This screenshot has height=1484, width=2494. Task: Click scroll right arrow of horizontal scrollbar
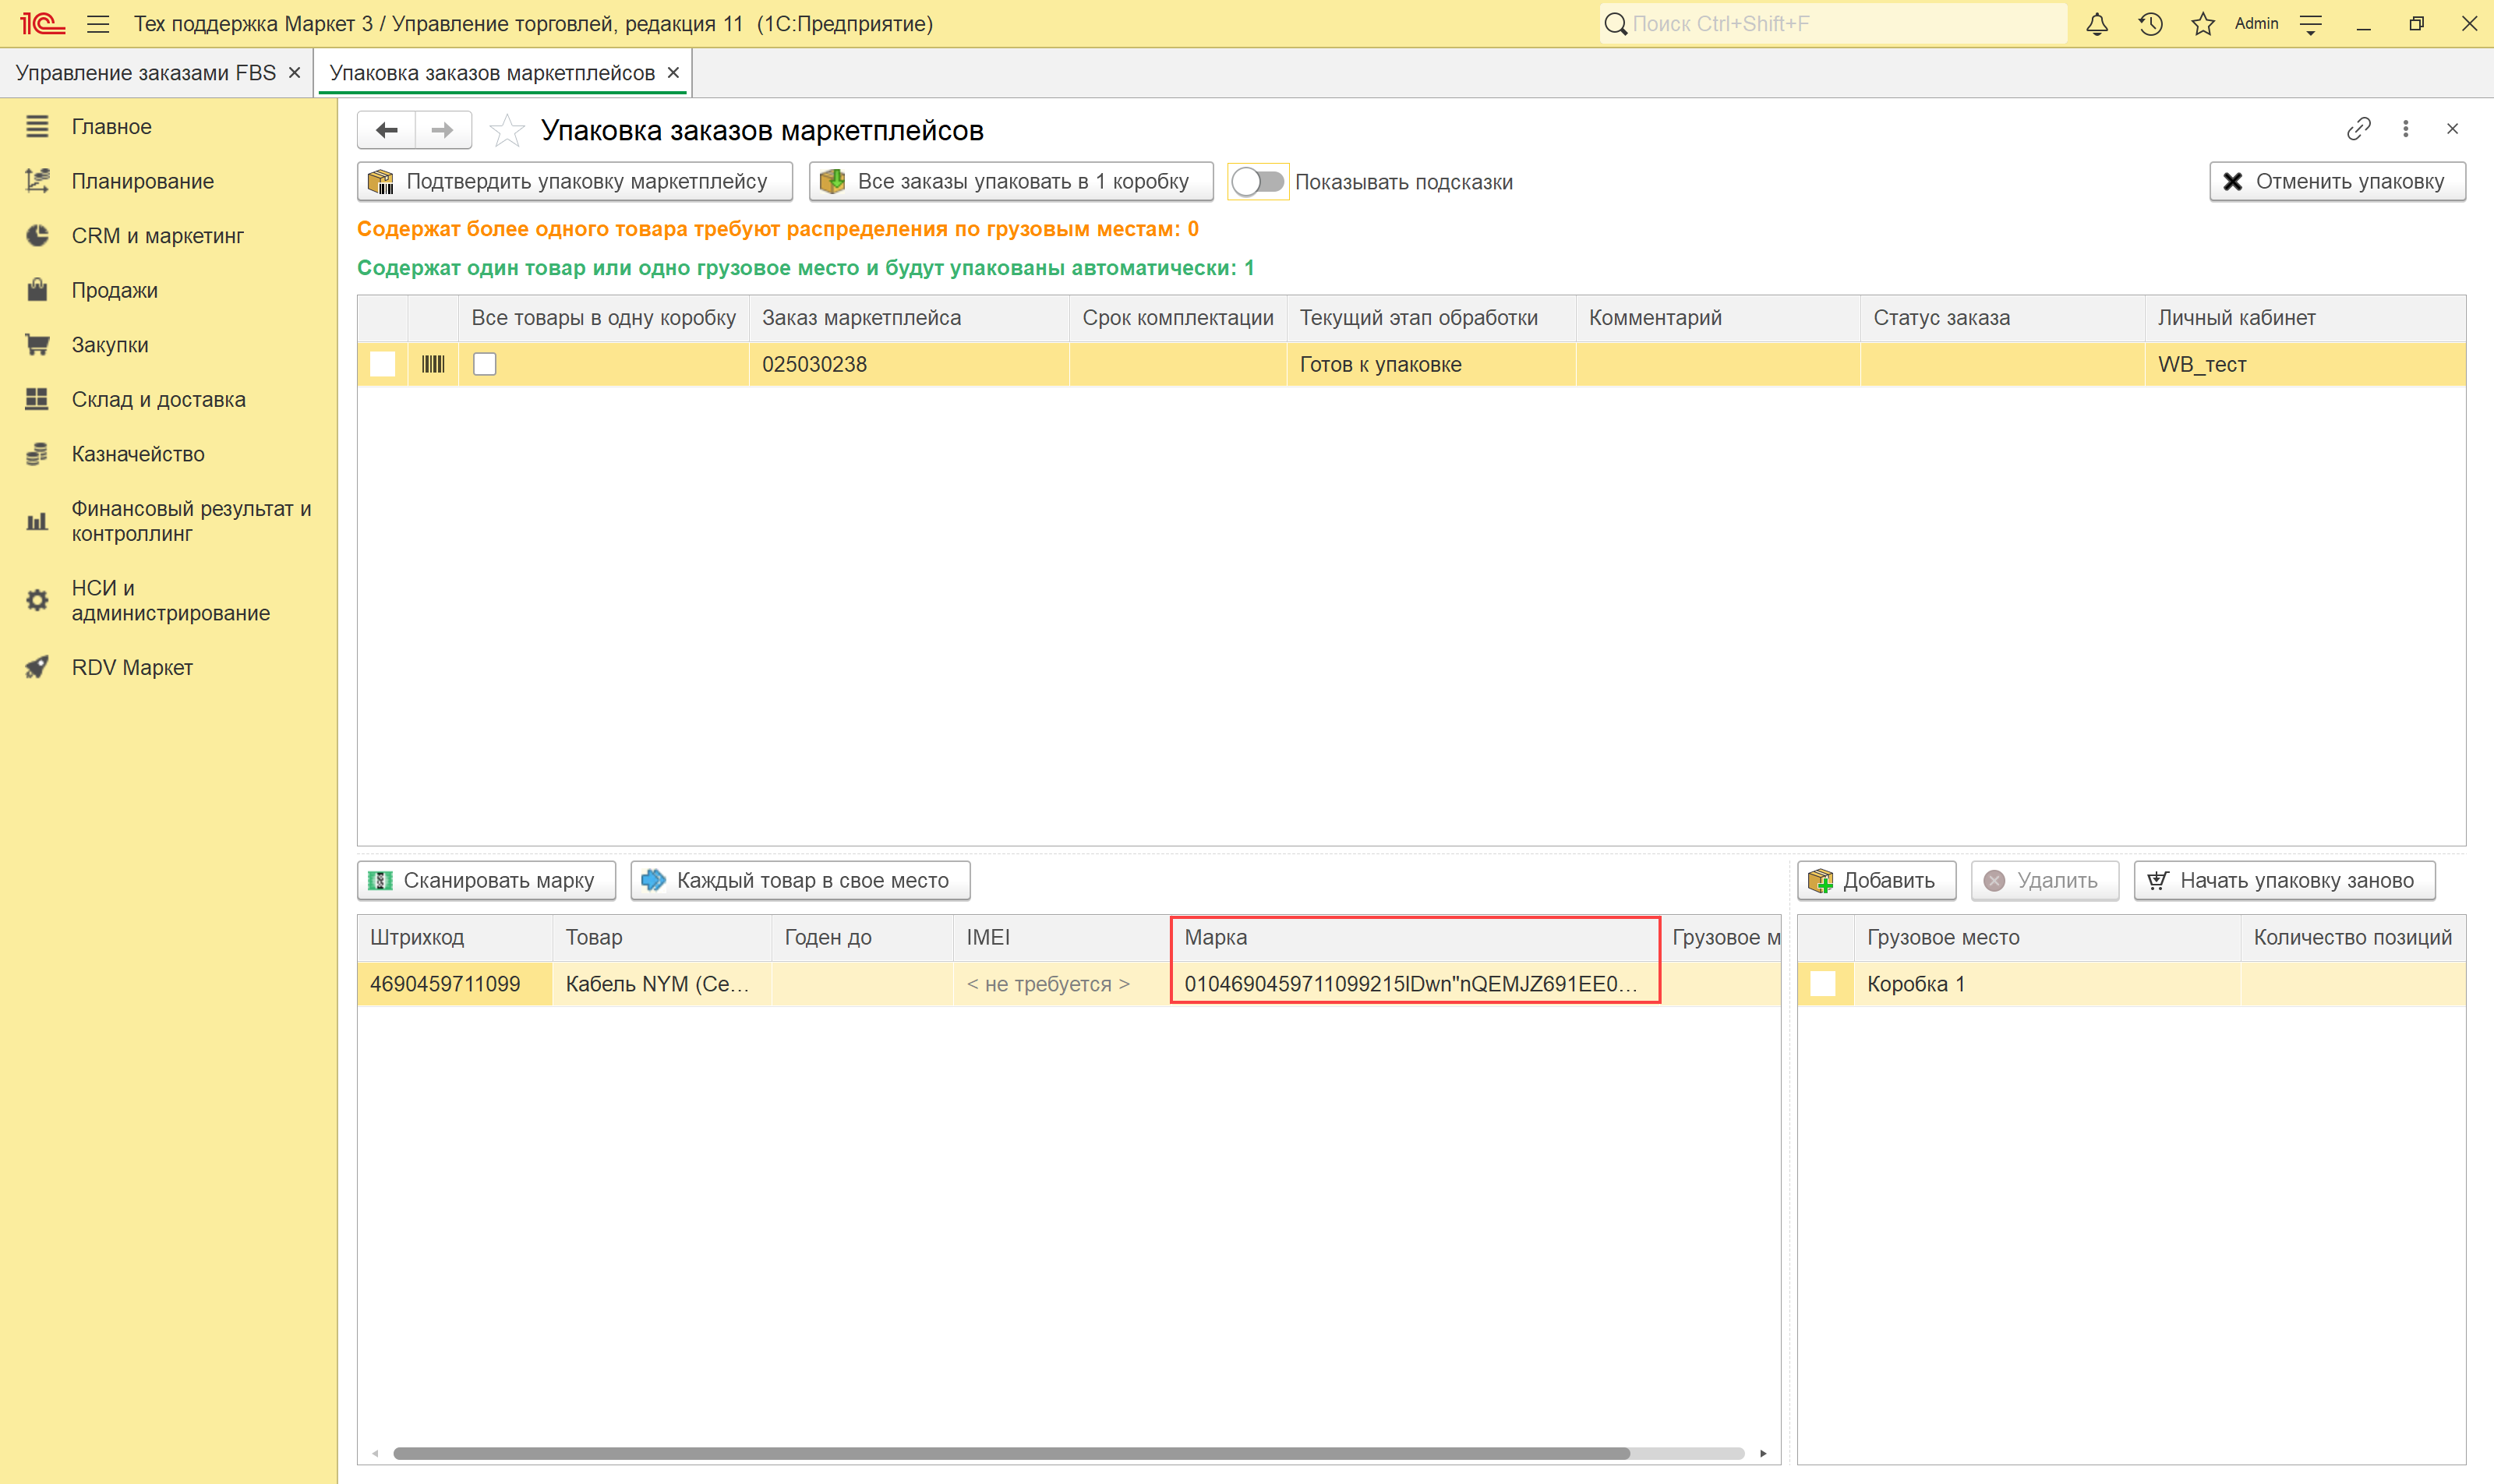(1764, 1453)
